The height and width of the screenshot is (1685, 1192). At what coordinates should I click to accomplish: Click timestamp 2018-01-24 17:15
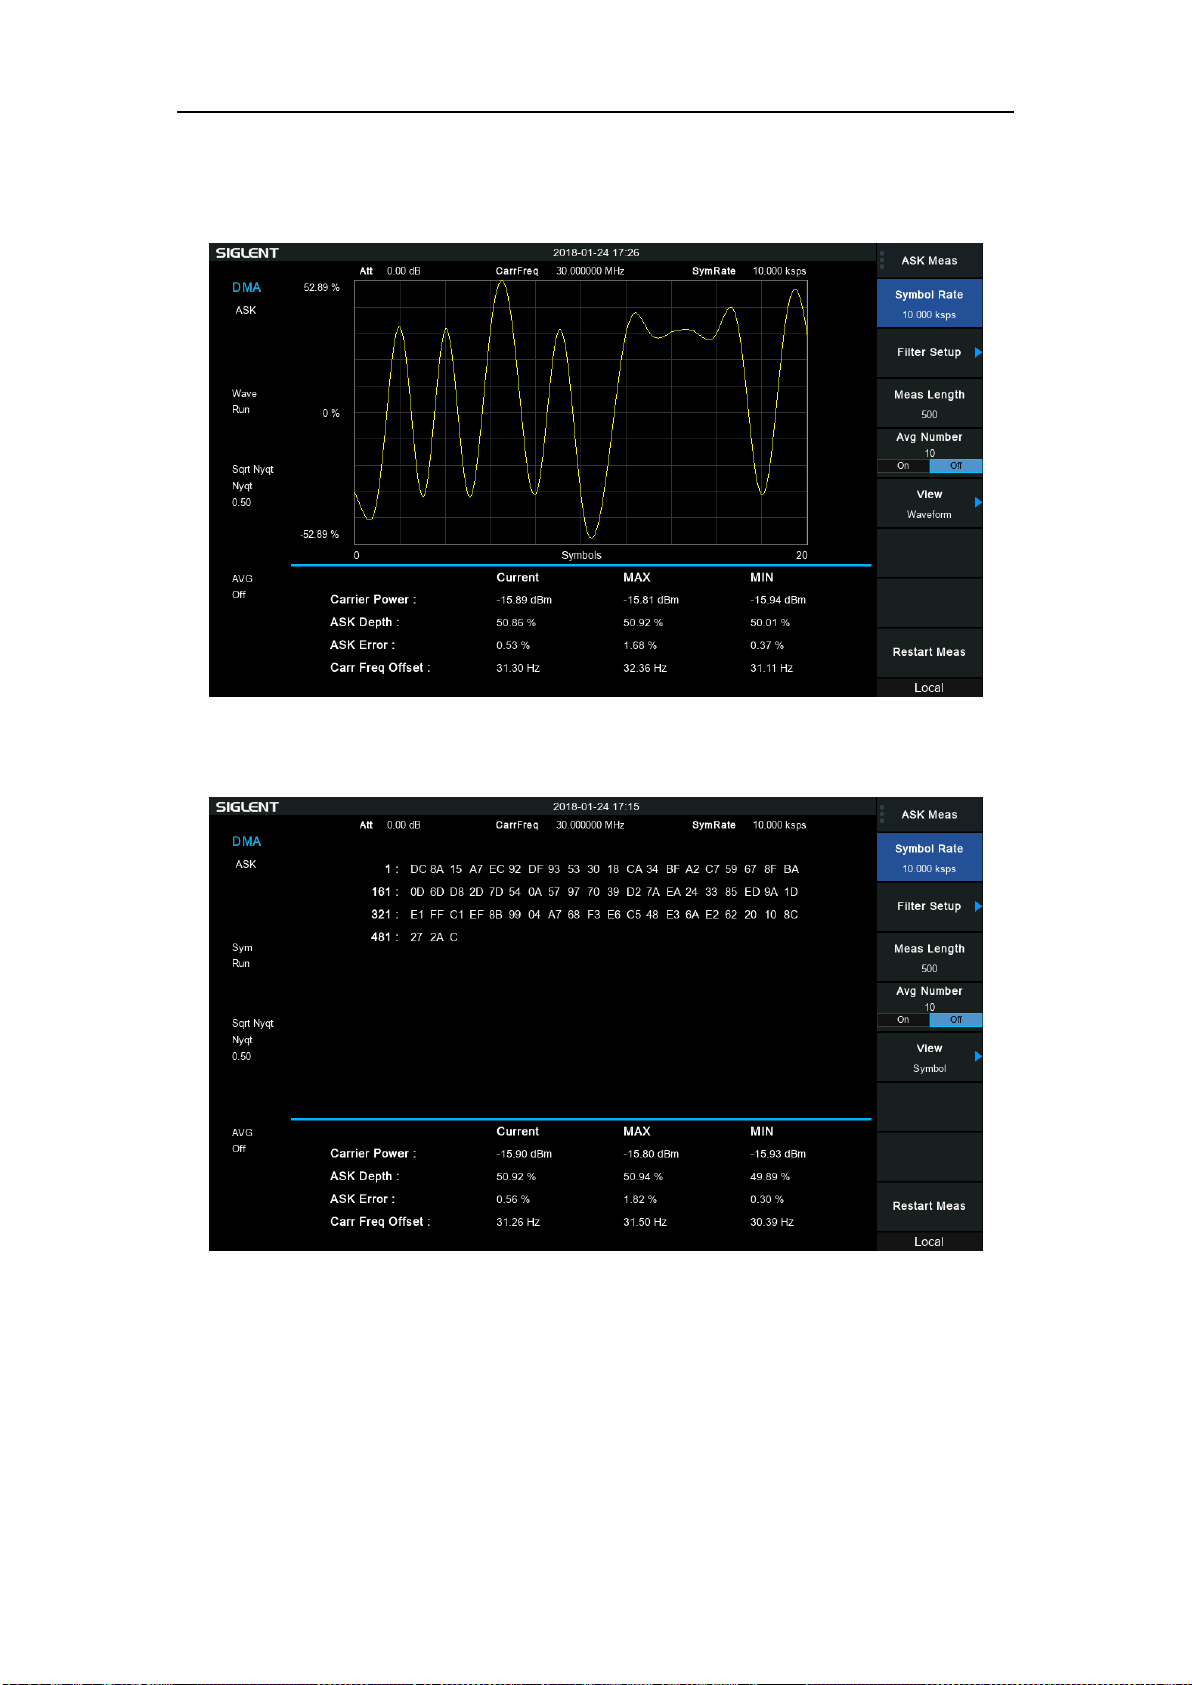point(596,806)
